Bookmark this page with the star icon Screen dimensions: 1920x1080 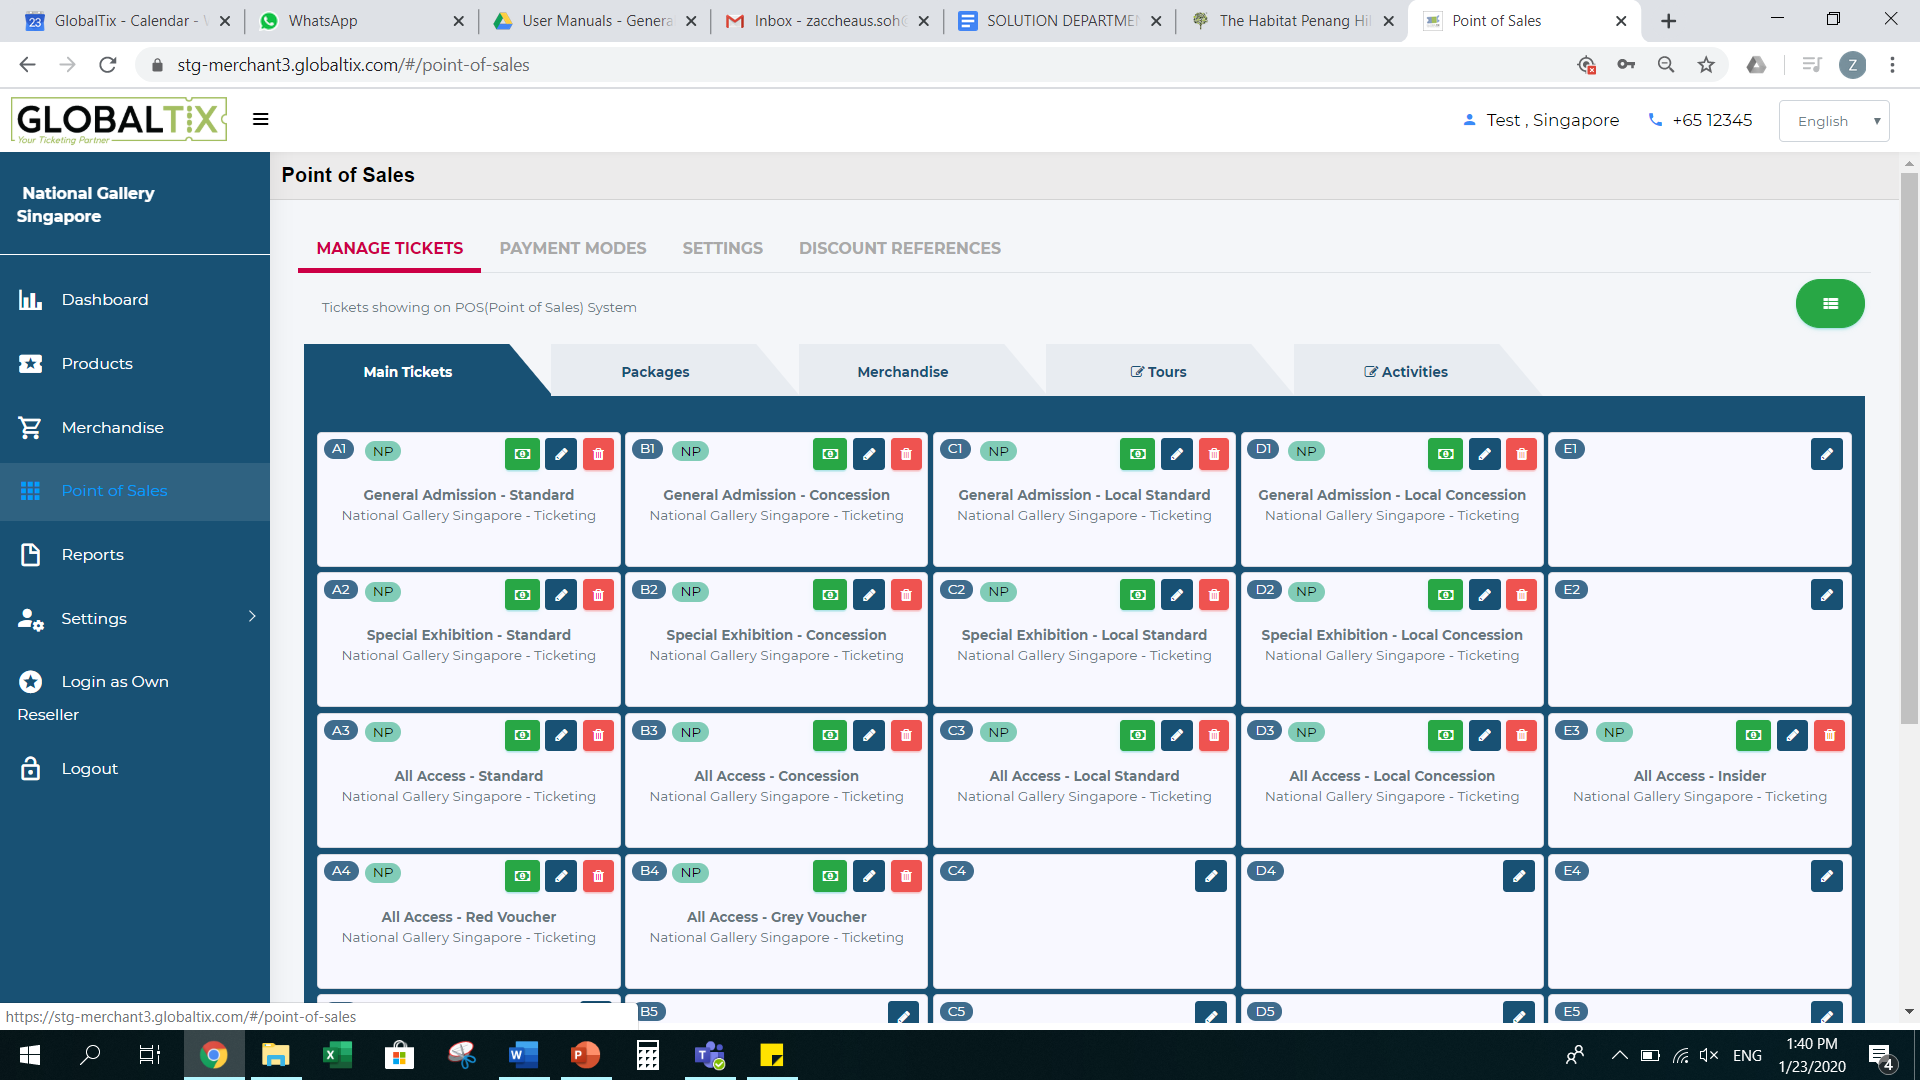point(1706,65)
